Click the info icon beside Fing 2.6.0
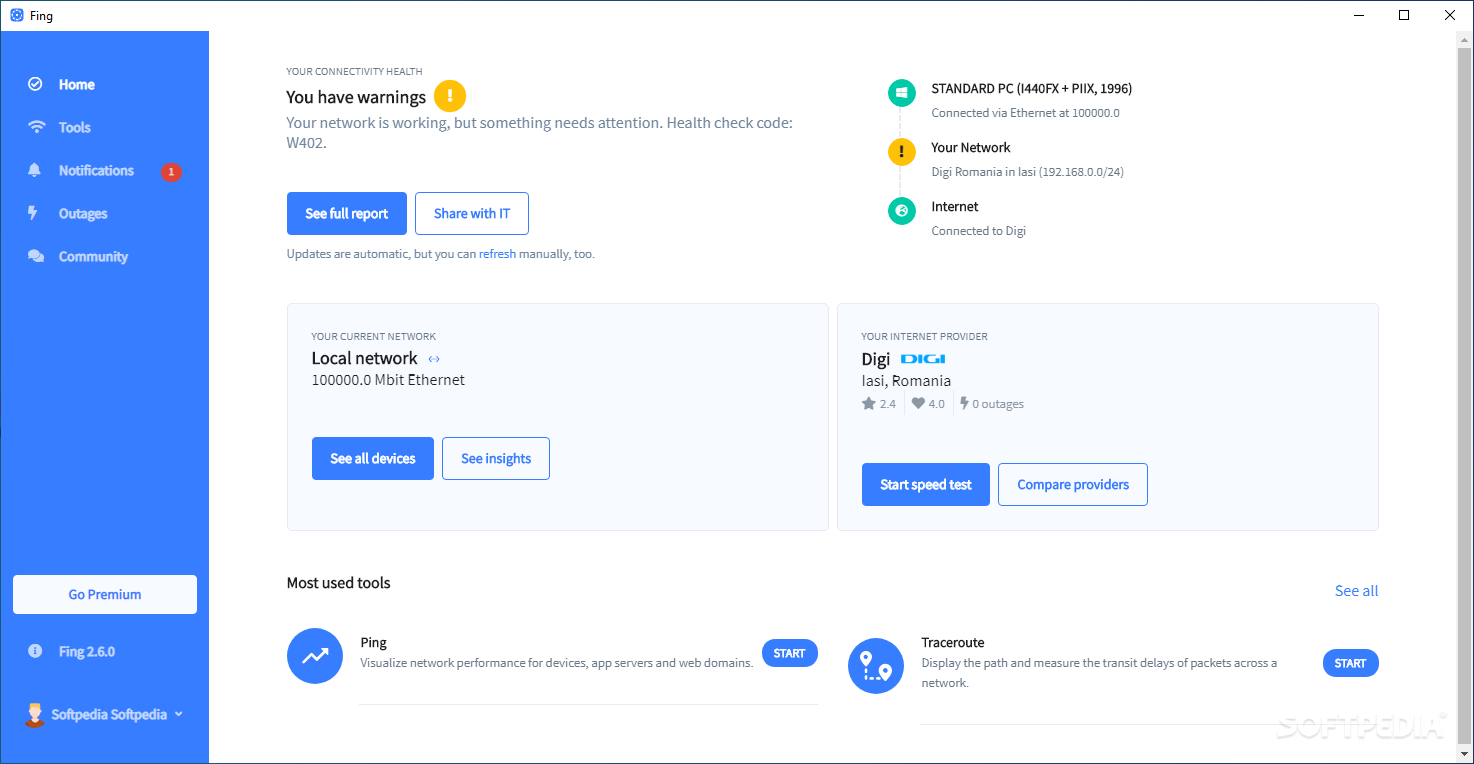1474x764 pixels. point(35,651)
